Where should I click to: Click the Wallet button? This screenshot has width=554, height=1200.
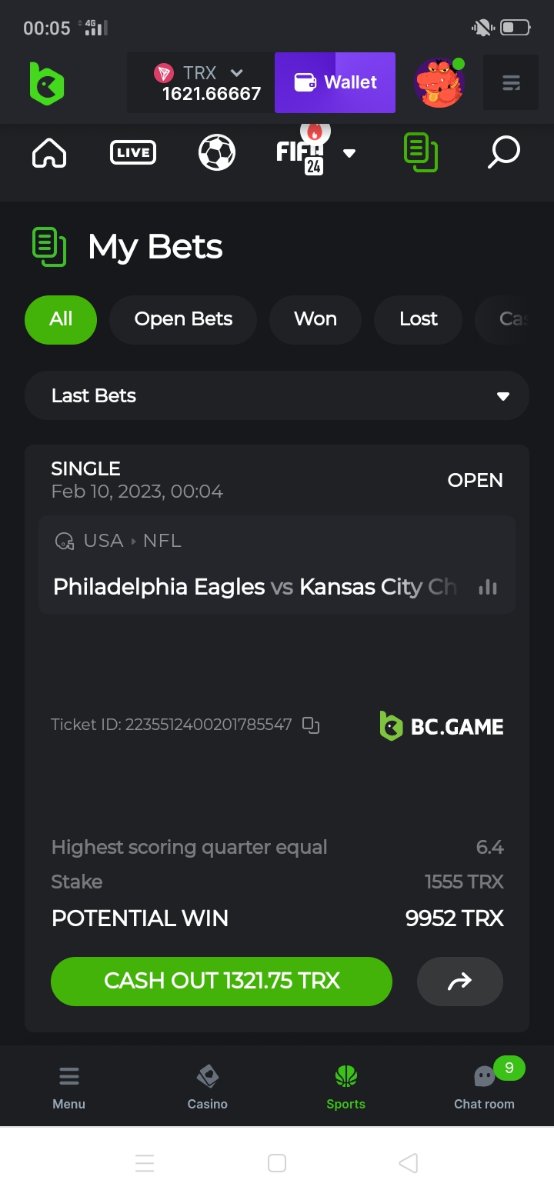click(335, 82)
